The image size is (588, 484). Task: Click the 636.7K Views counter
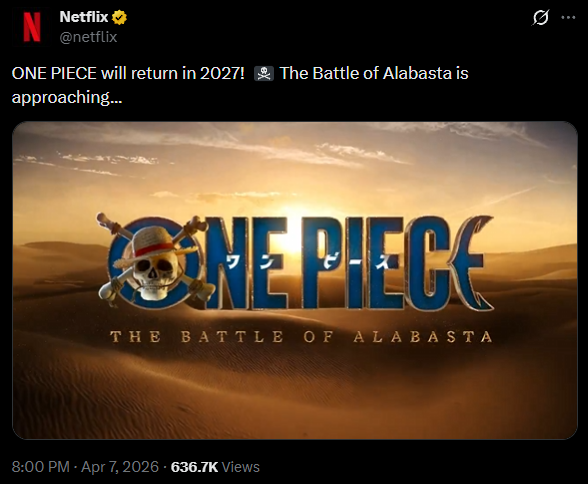tap(215, 467)
